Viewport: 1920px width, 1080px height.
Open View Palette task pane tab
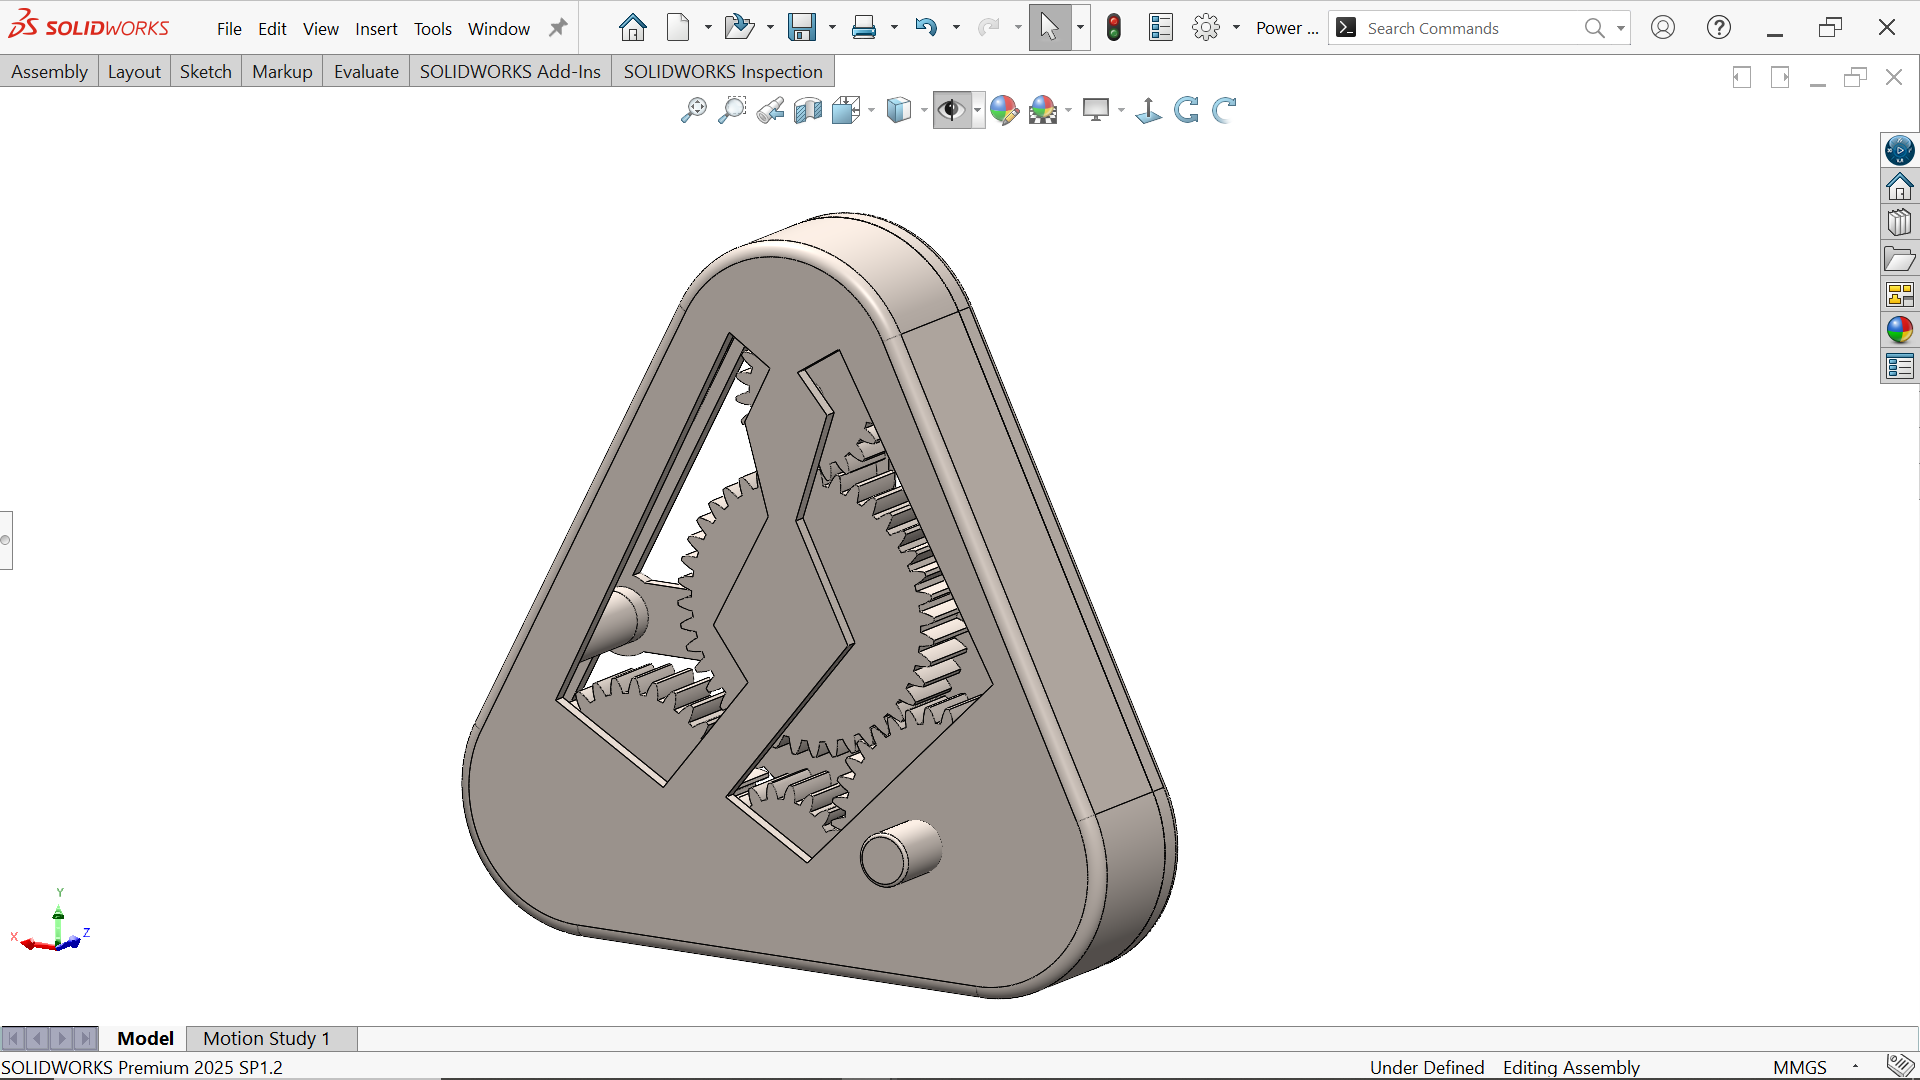pos(1899,295)
